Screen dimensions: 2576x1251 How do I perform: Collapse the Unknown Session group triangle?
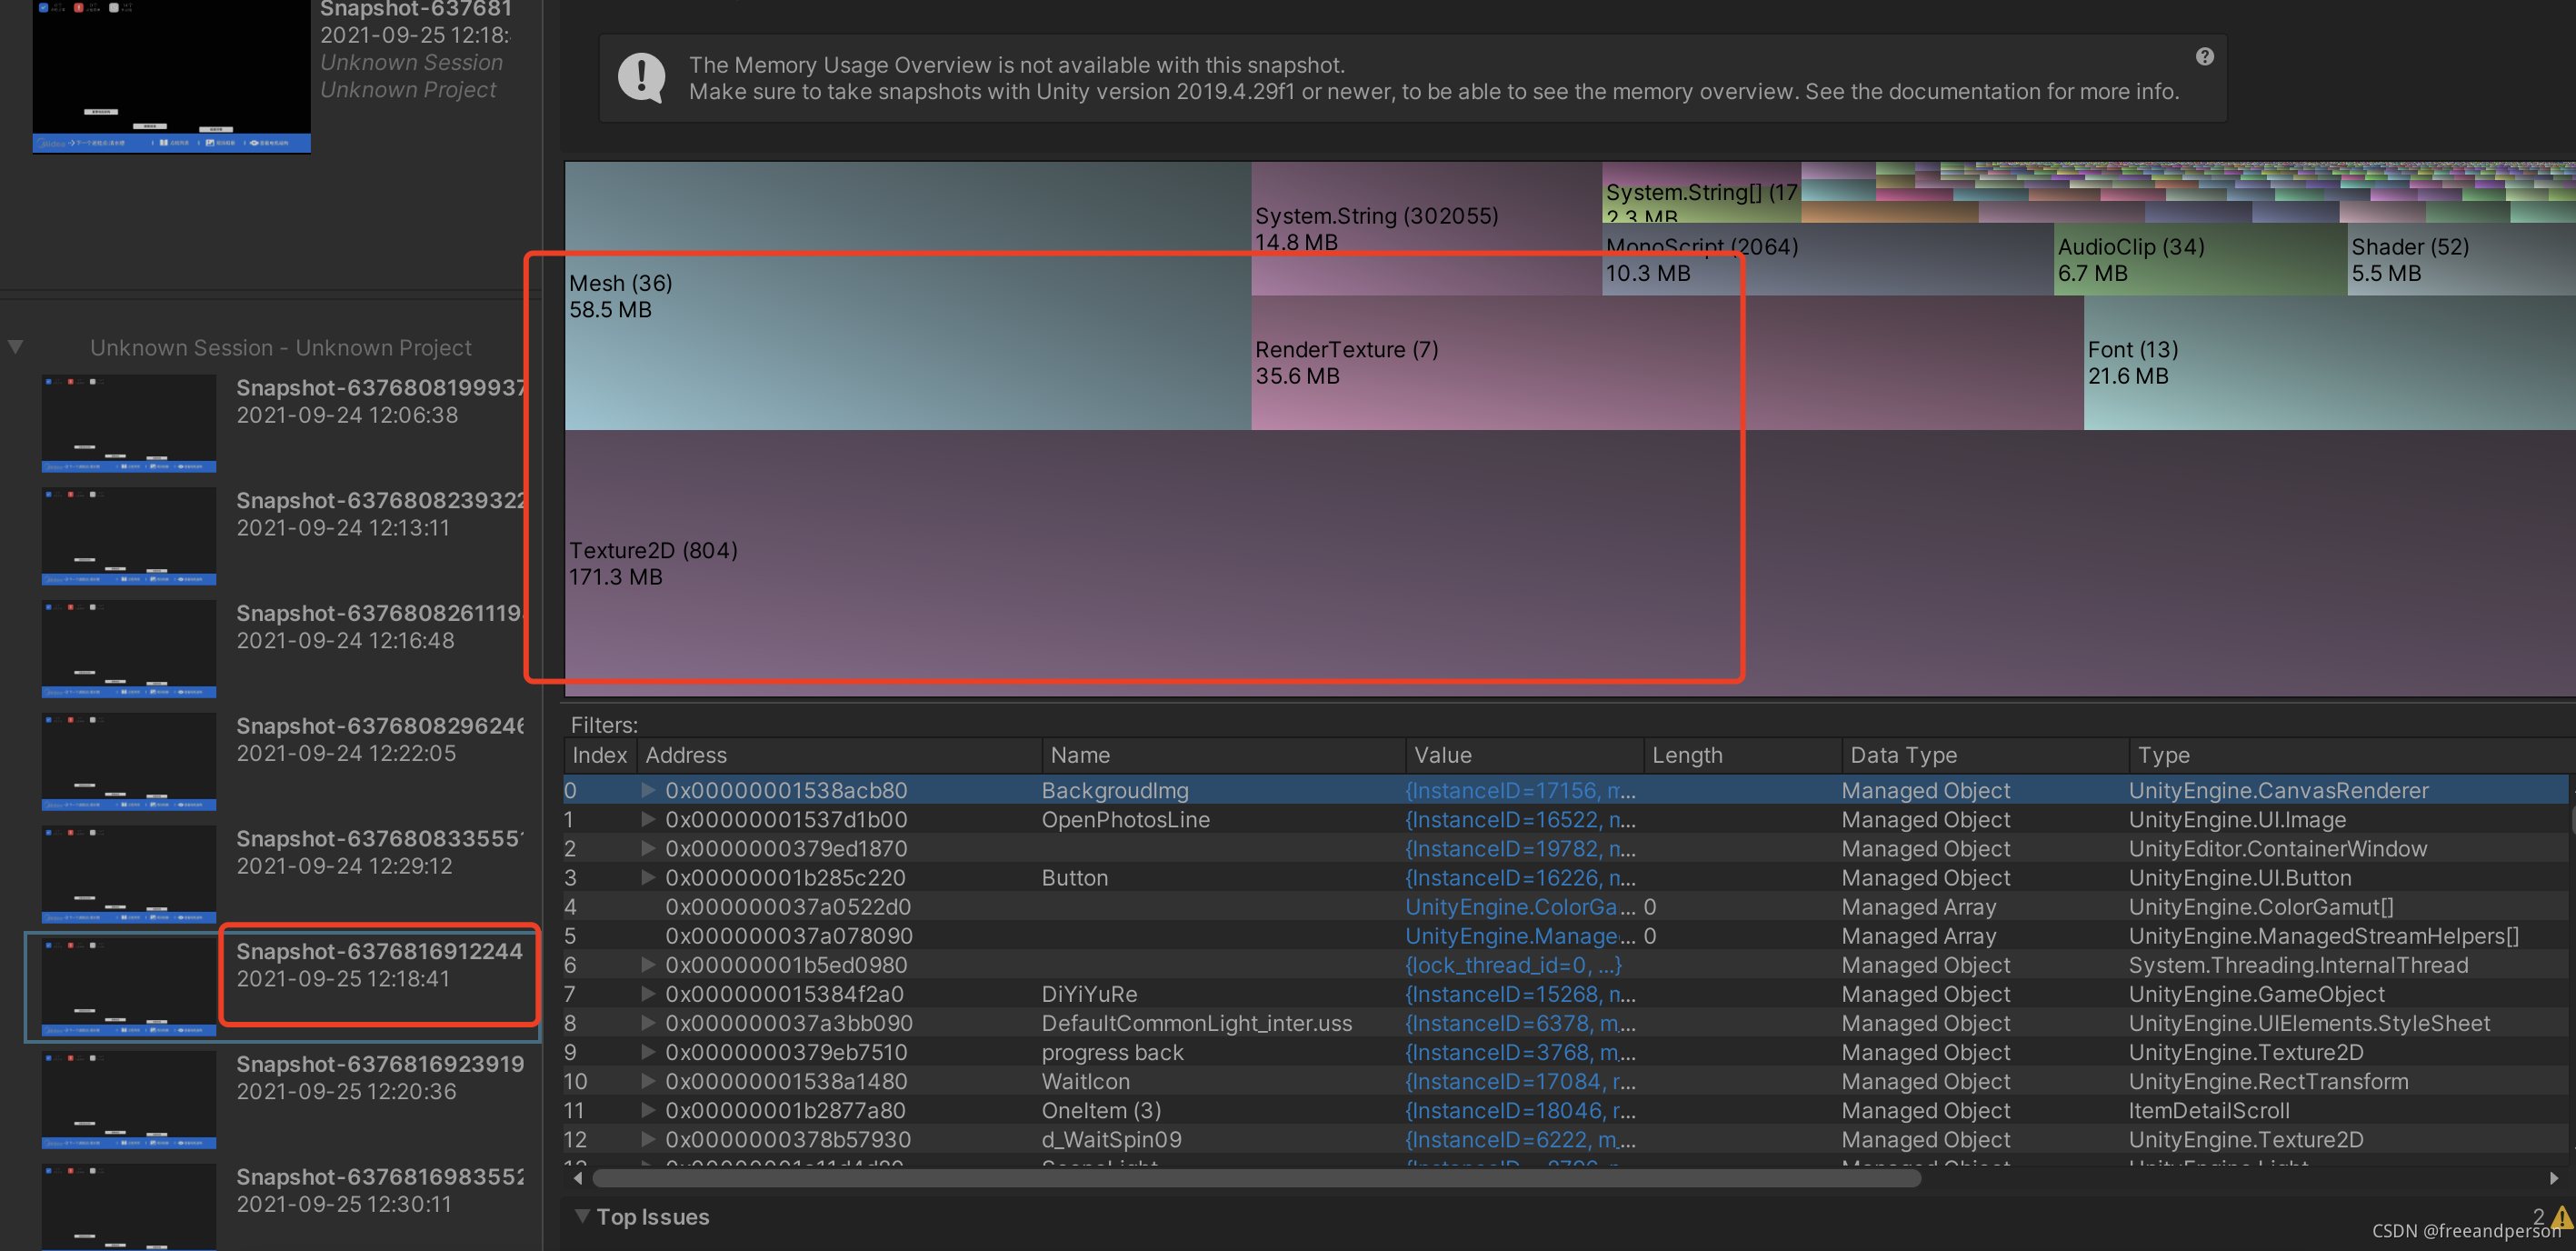click(16, 347)
